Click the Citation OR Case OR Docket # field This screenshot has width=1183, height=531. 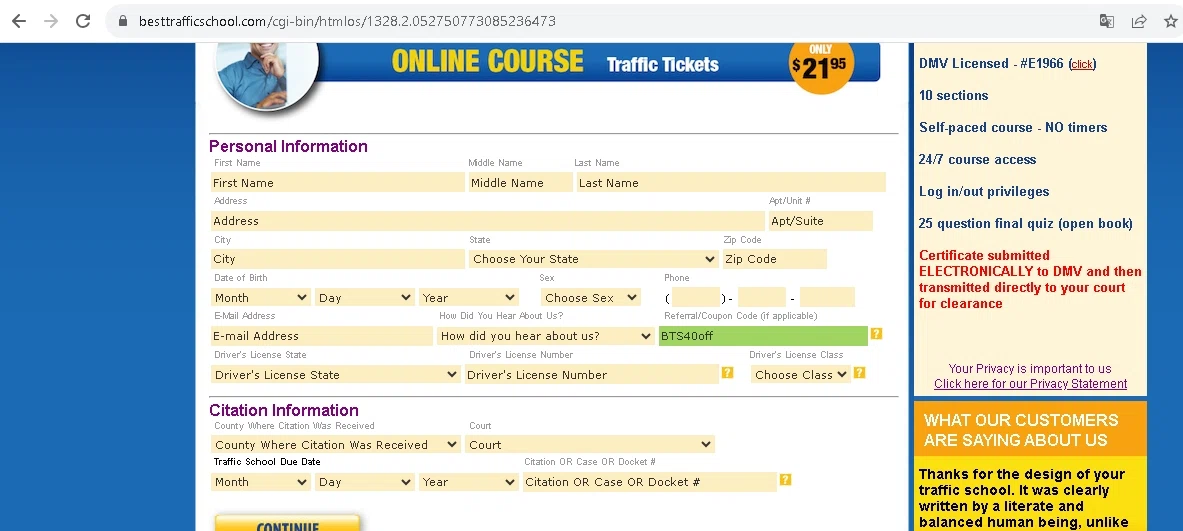point(650,482)
